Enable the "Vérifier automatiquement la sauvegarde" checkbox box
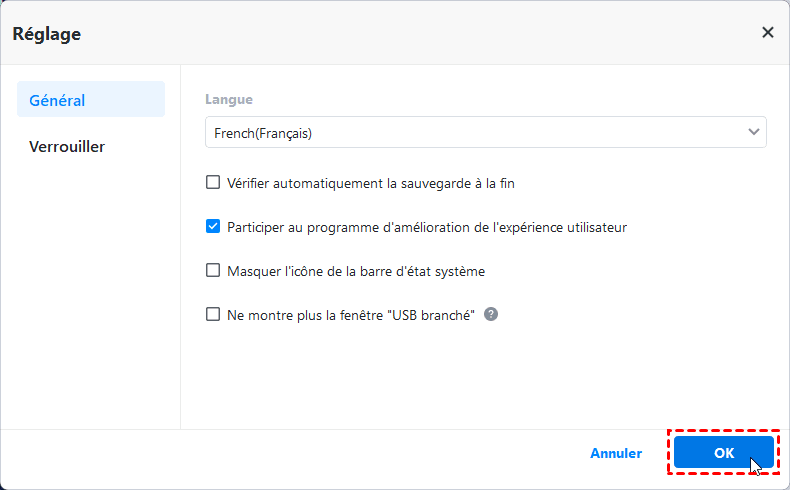This screenshot has width=790, height=490. (x=213, y=183)
